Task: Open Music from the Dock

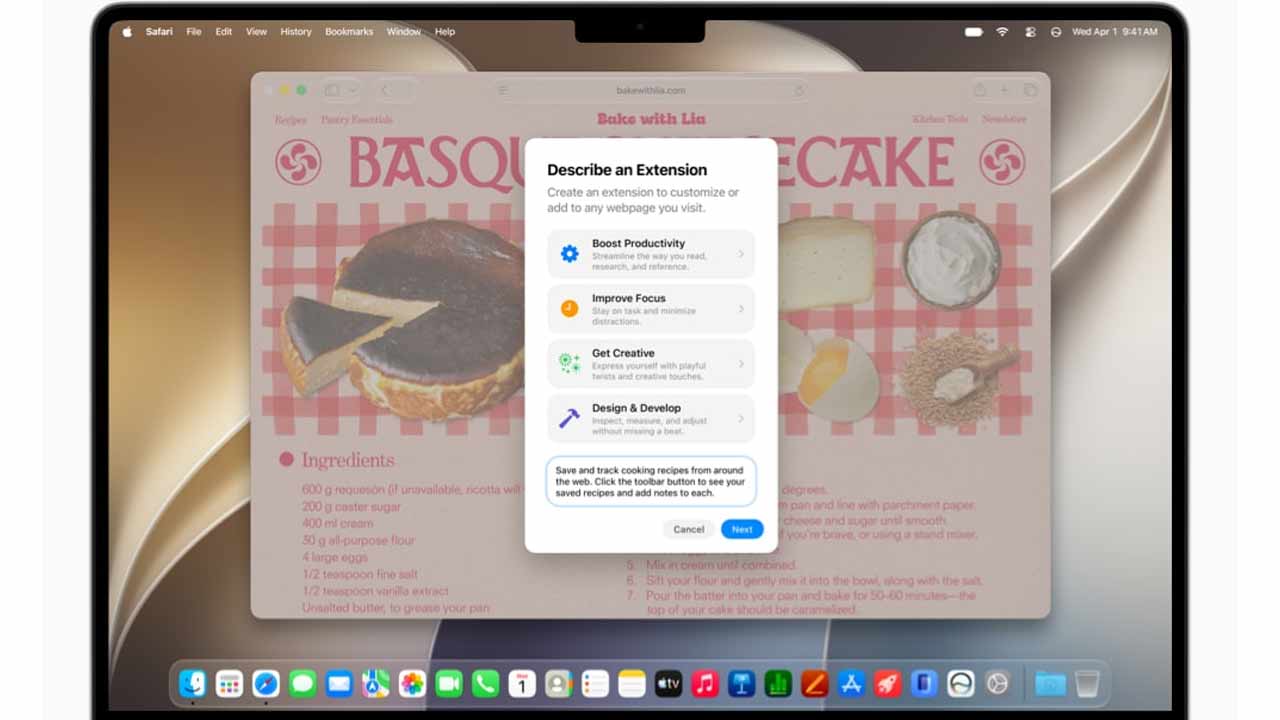Action: [705, 683]
